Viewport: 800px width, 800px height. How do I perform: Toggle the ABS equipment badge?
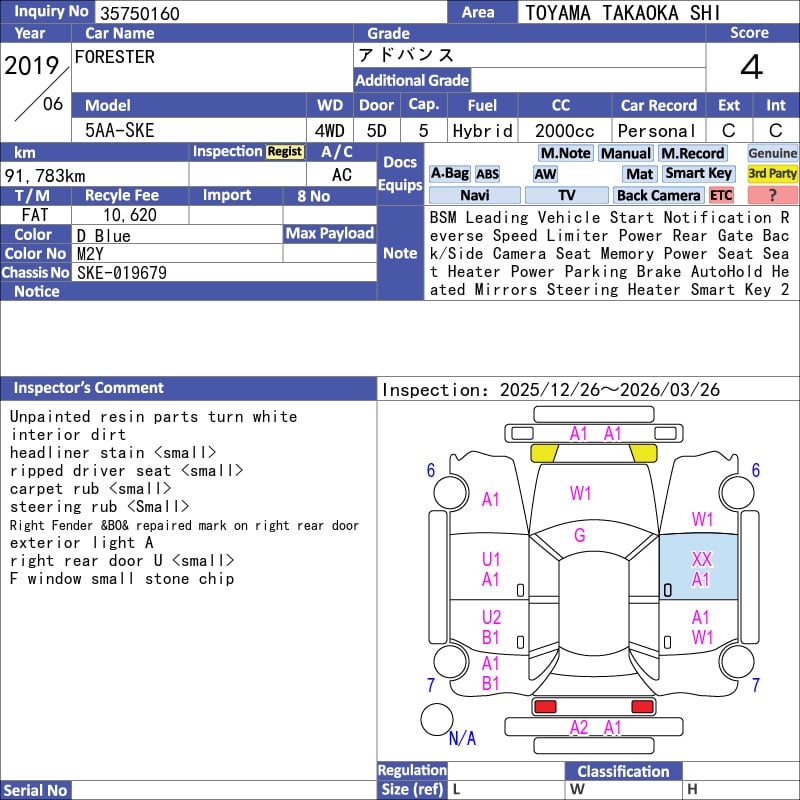tap(487, 174)
